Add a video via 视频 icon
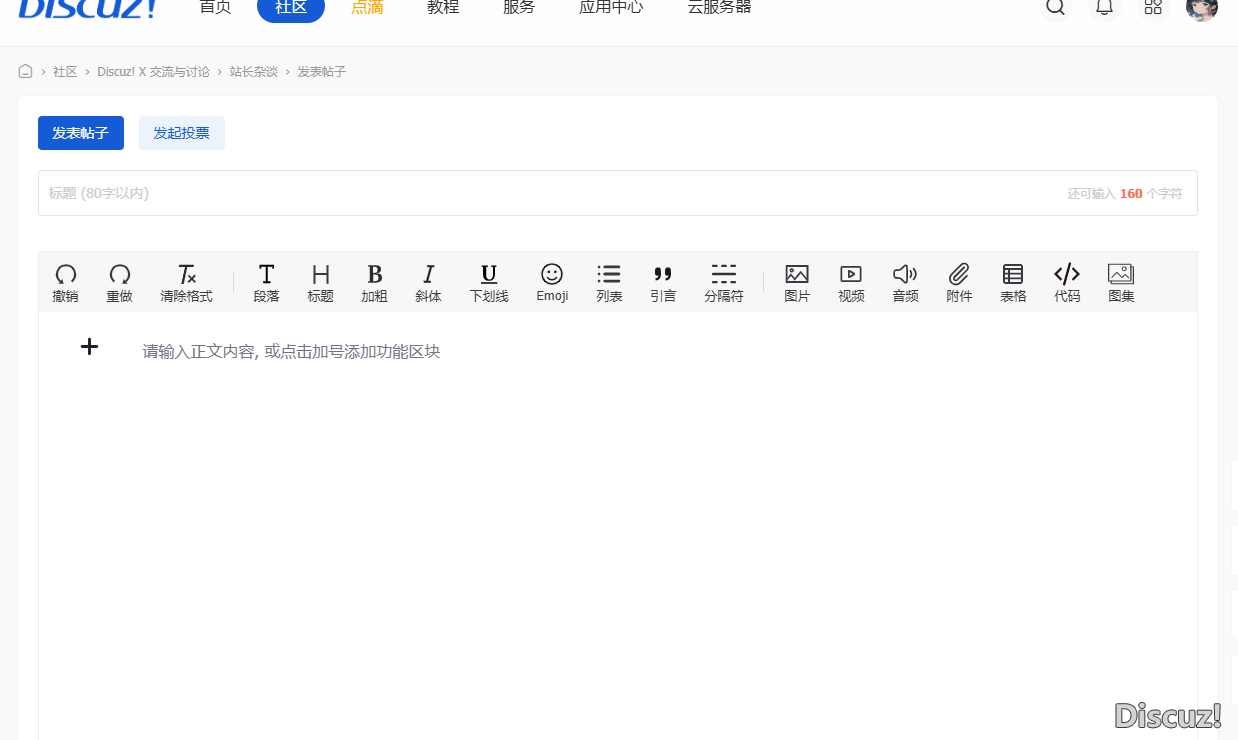This screenshot has height=740, width=1238. point(851,282)
